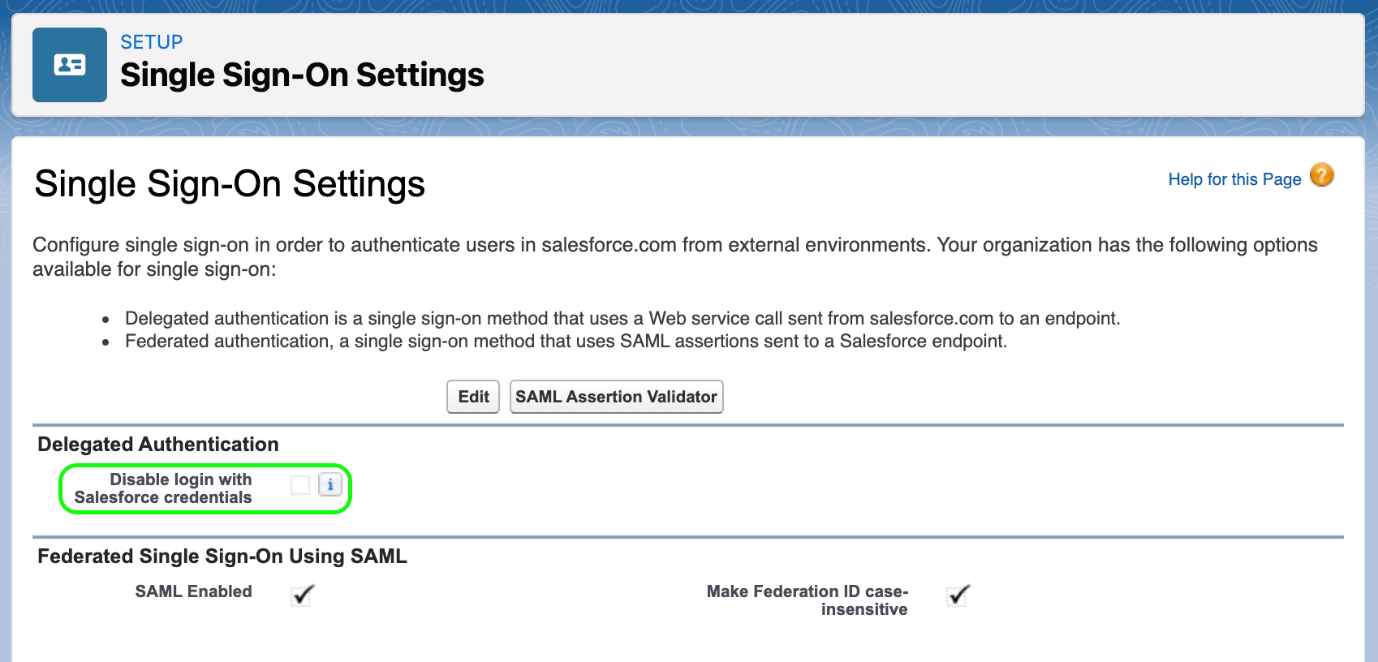Select Federated Single Sign-On Using SAML header
This screenshot has height=662, width=1378.
(222, 556)
